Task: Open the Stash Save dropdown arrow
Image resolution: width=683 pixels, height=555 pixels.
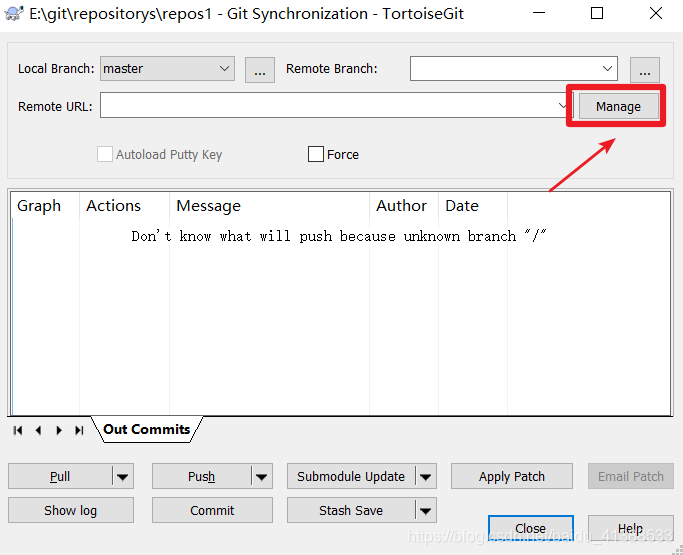Action: coord(426,511)
